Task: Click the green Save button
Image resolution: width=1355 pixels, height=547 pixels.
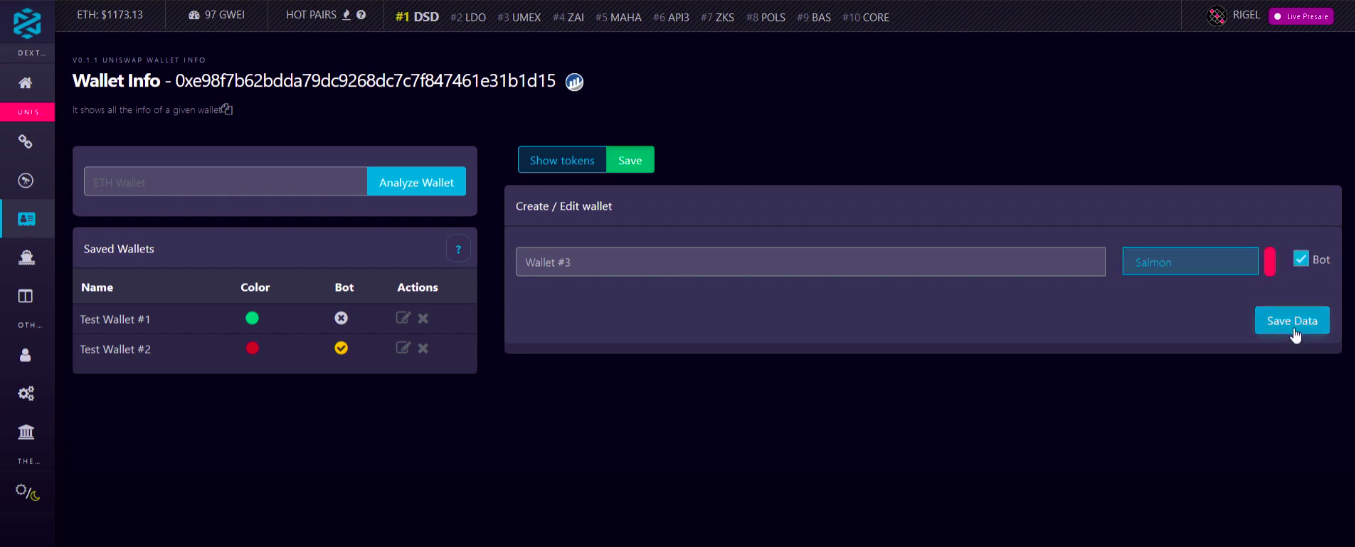Action: pyautogui.click(x=630, y=160)
